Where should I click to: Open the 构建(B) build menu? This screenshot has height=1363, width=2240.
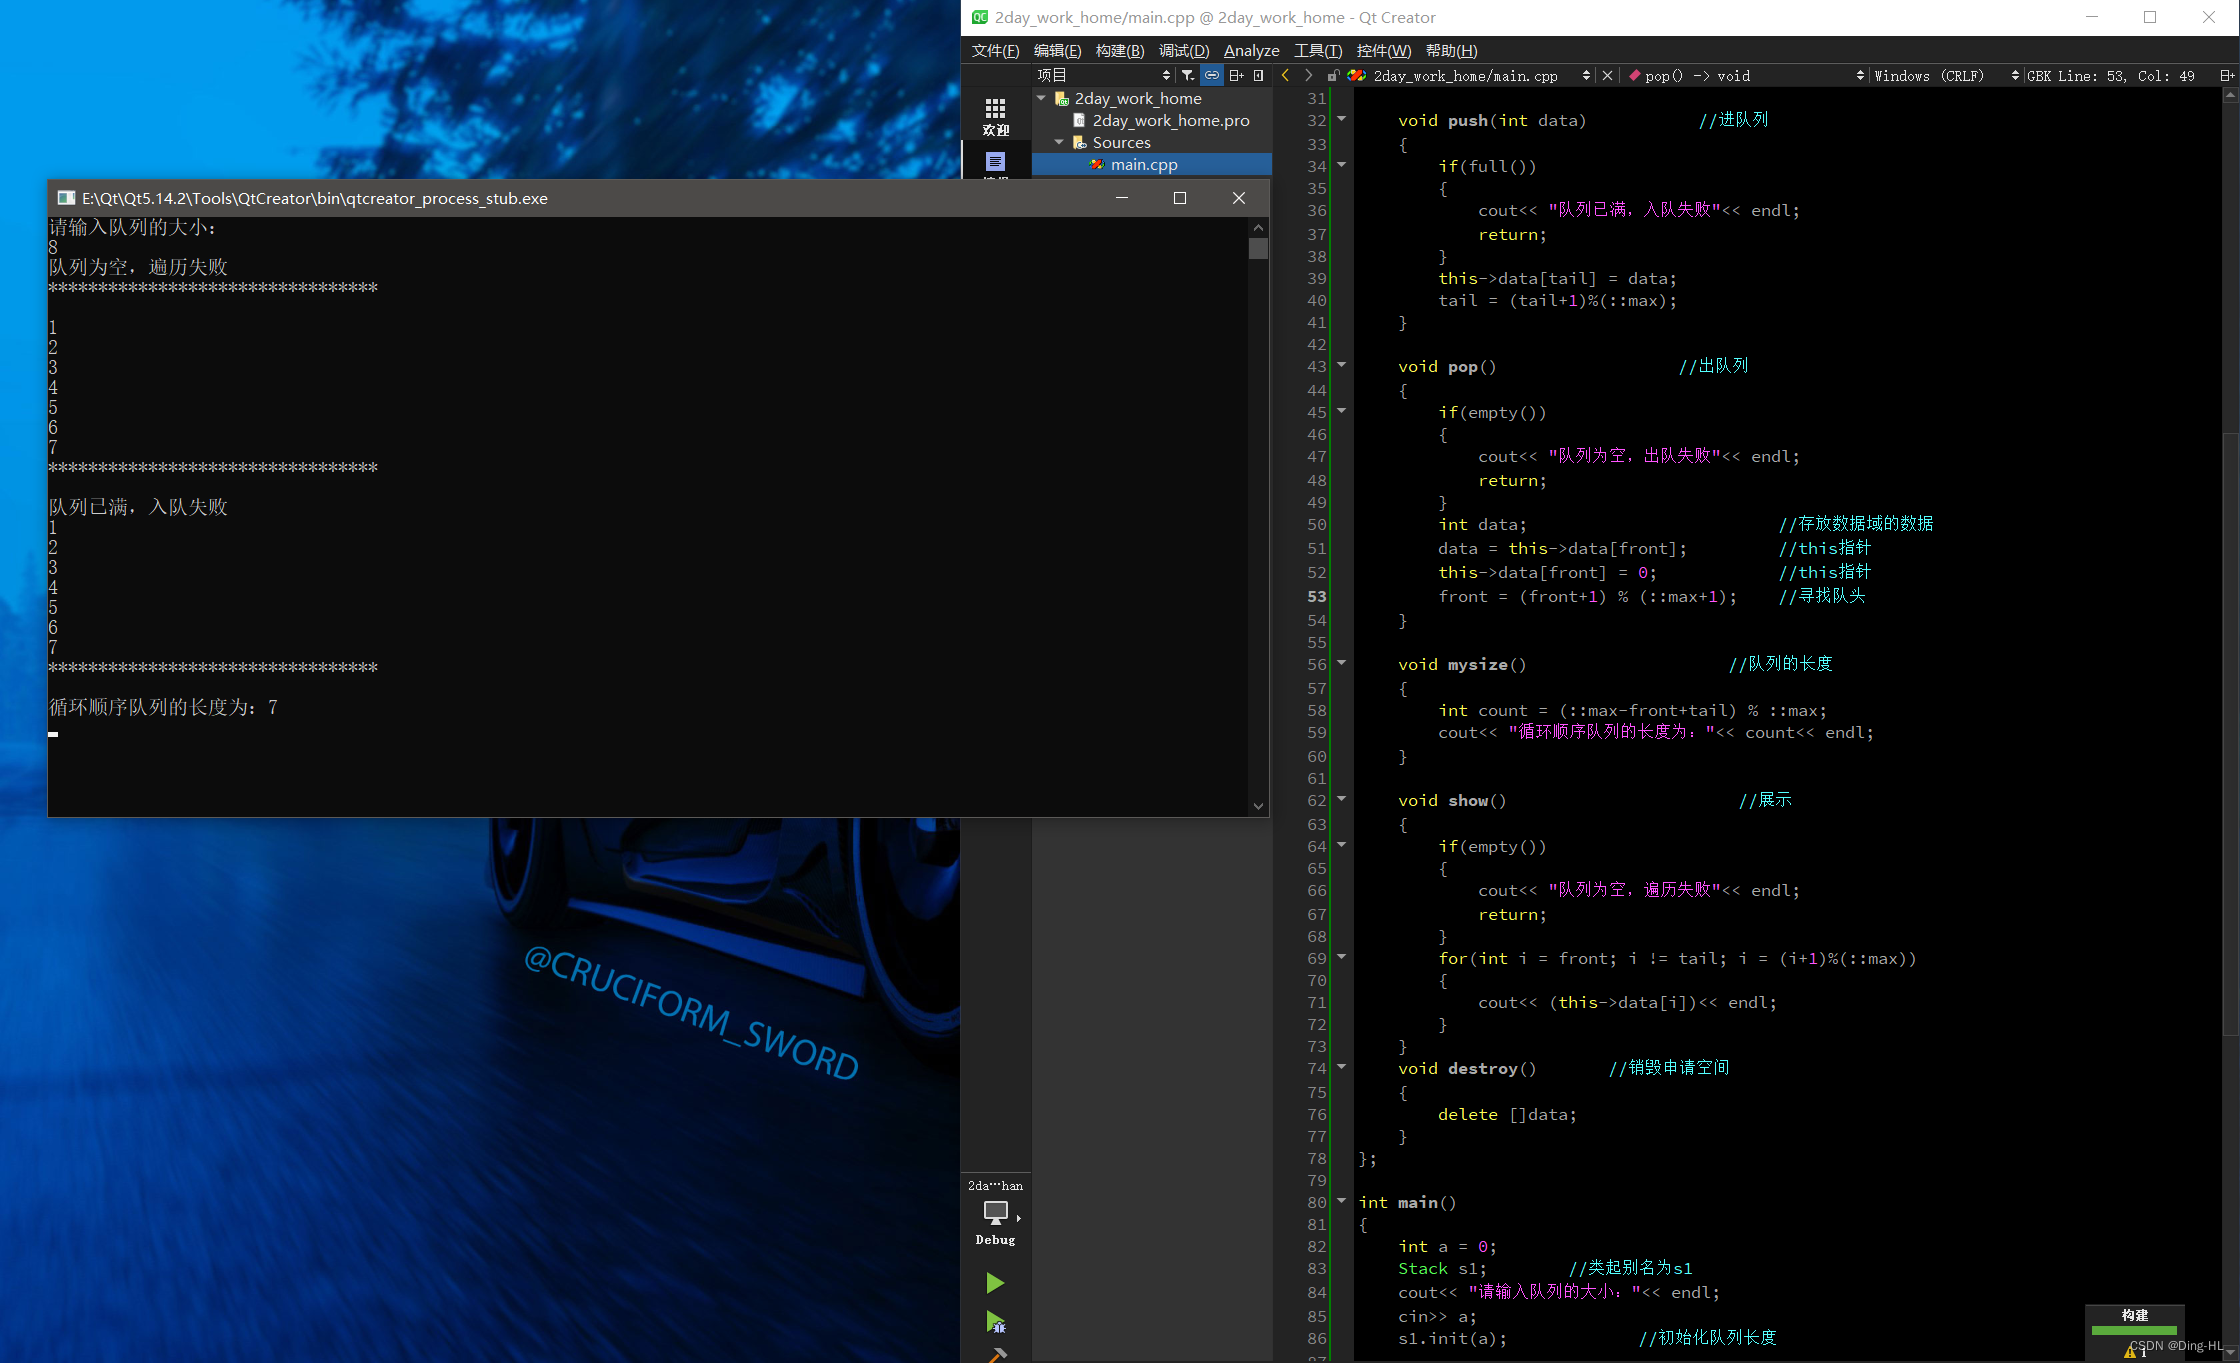click(x=1119, y=51)
